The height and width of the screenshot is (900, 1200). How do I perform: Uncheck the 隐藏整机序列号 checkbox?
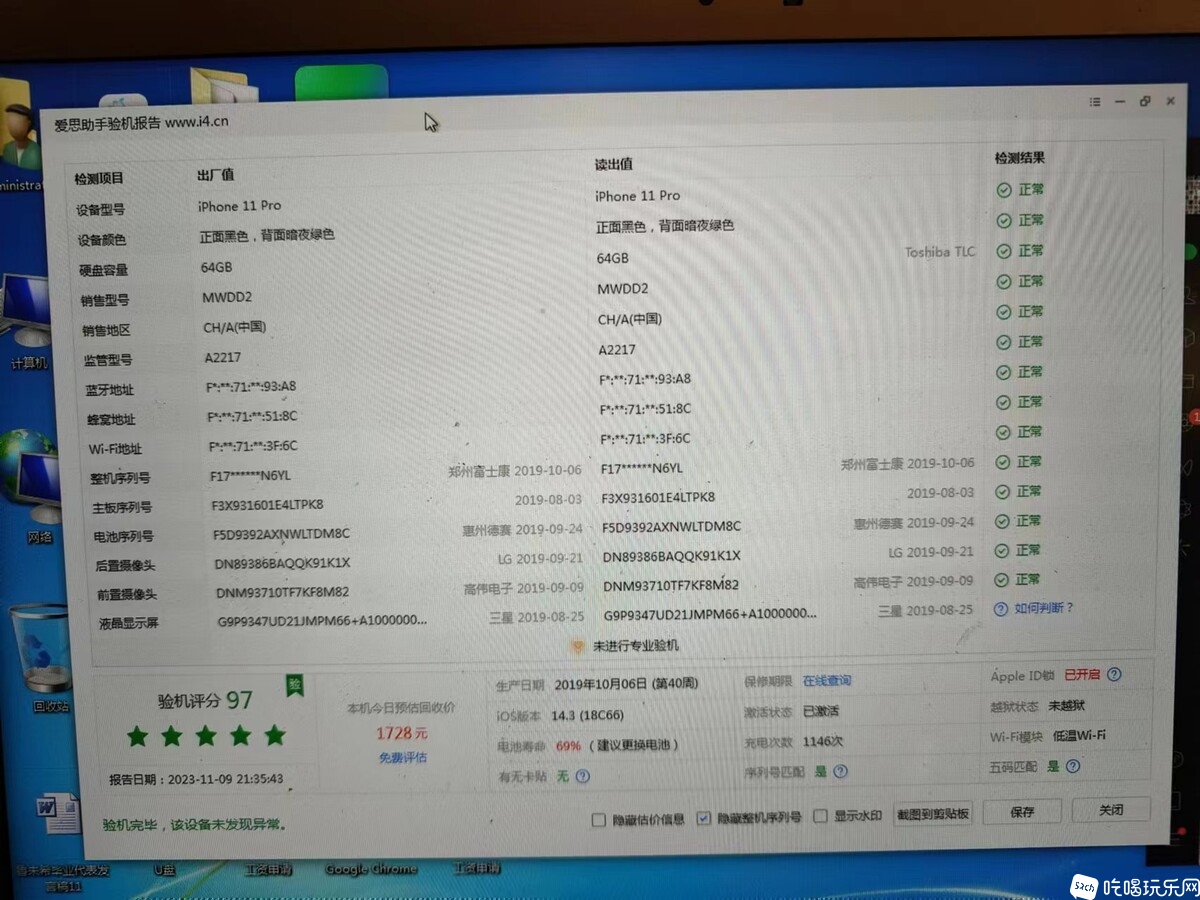[x=704, y=818]
